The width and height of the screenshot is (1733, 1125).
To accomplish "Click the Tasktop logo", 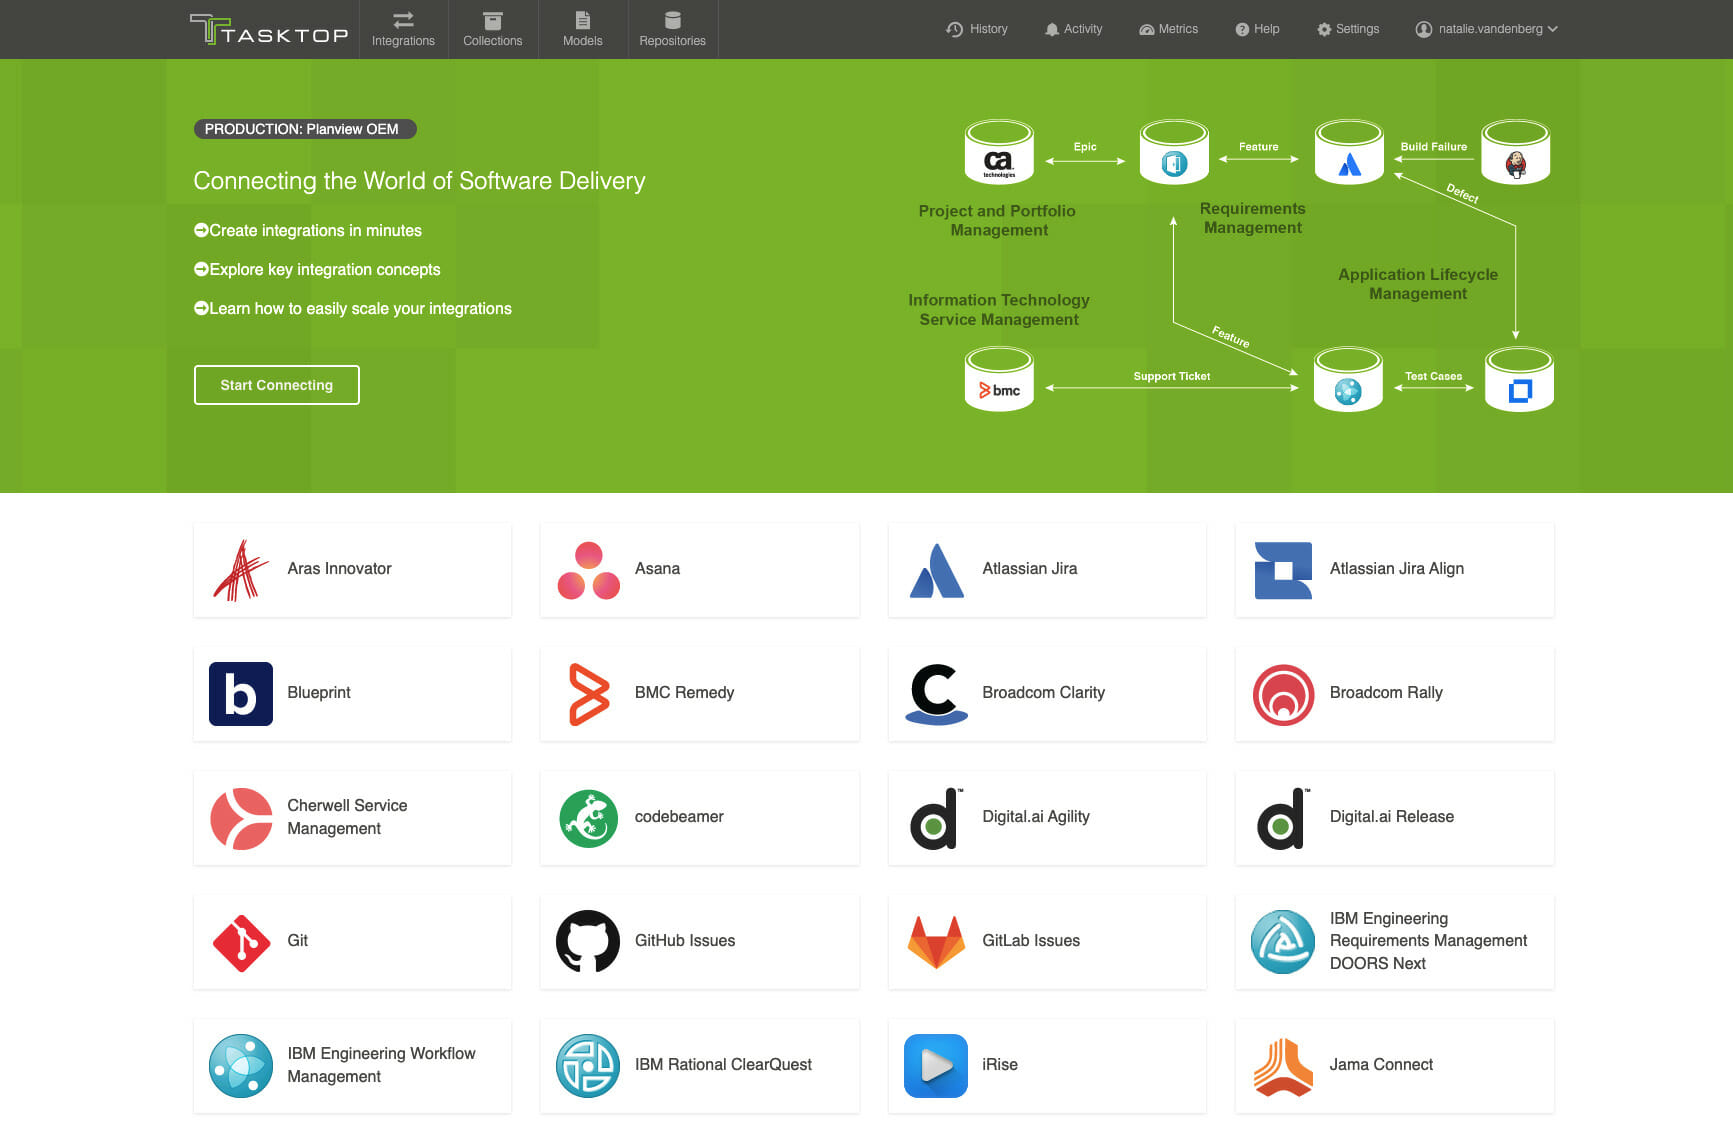I will (x=269, y=29).
